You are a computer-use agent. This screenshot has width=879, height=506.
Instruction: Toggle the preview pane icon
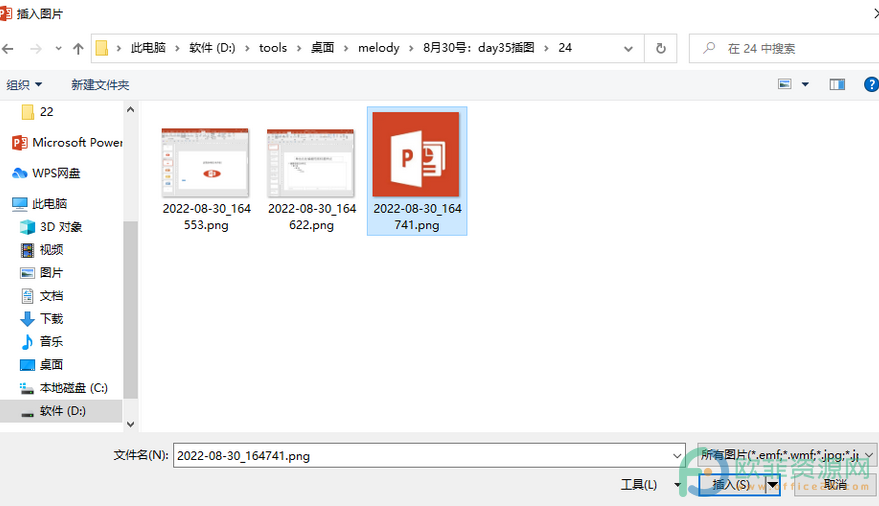tap(837, 85)
